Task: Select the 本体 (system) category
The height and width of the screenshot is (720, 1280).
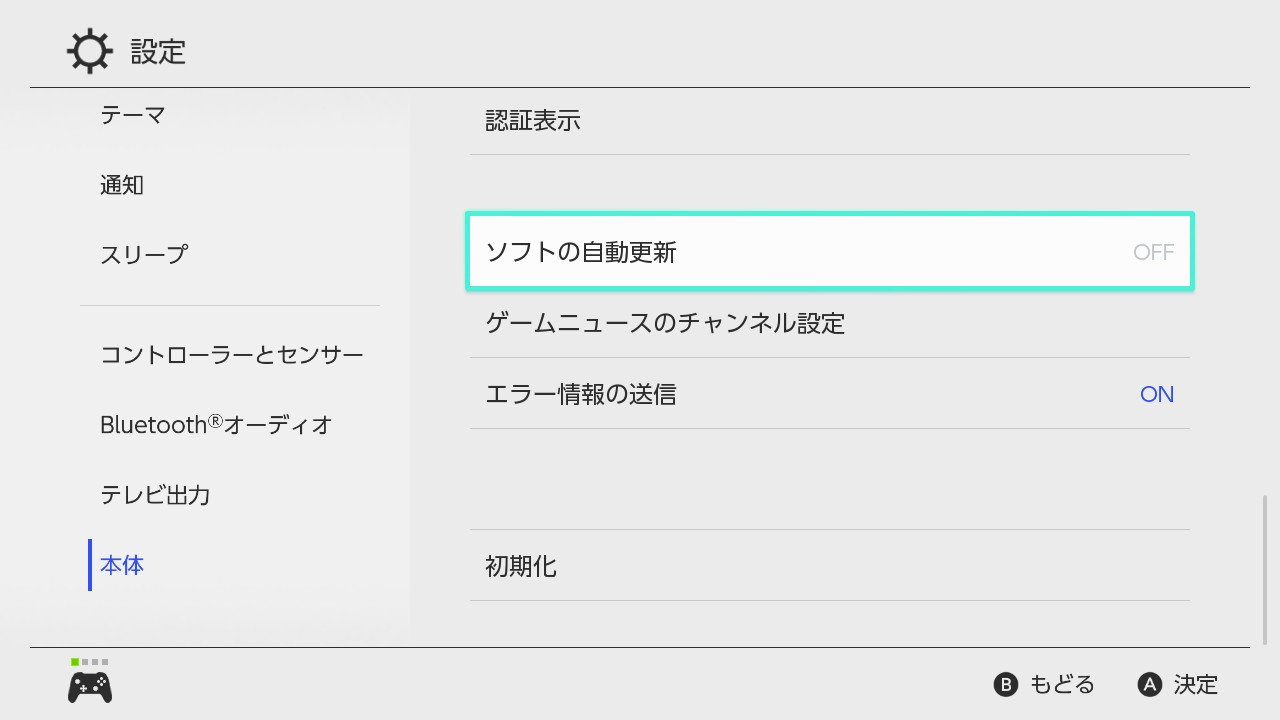Action: pyautogui.click(x=120, y=565)
